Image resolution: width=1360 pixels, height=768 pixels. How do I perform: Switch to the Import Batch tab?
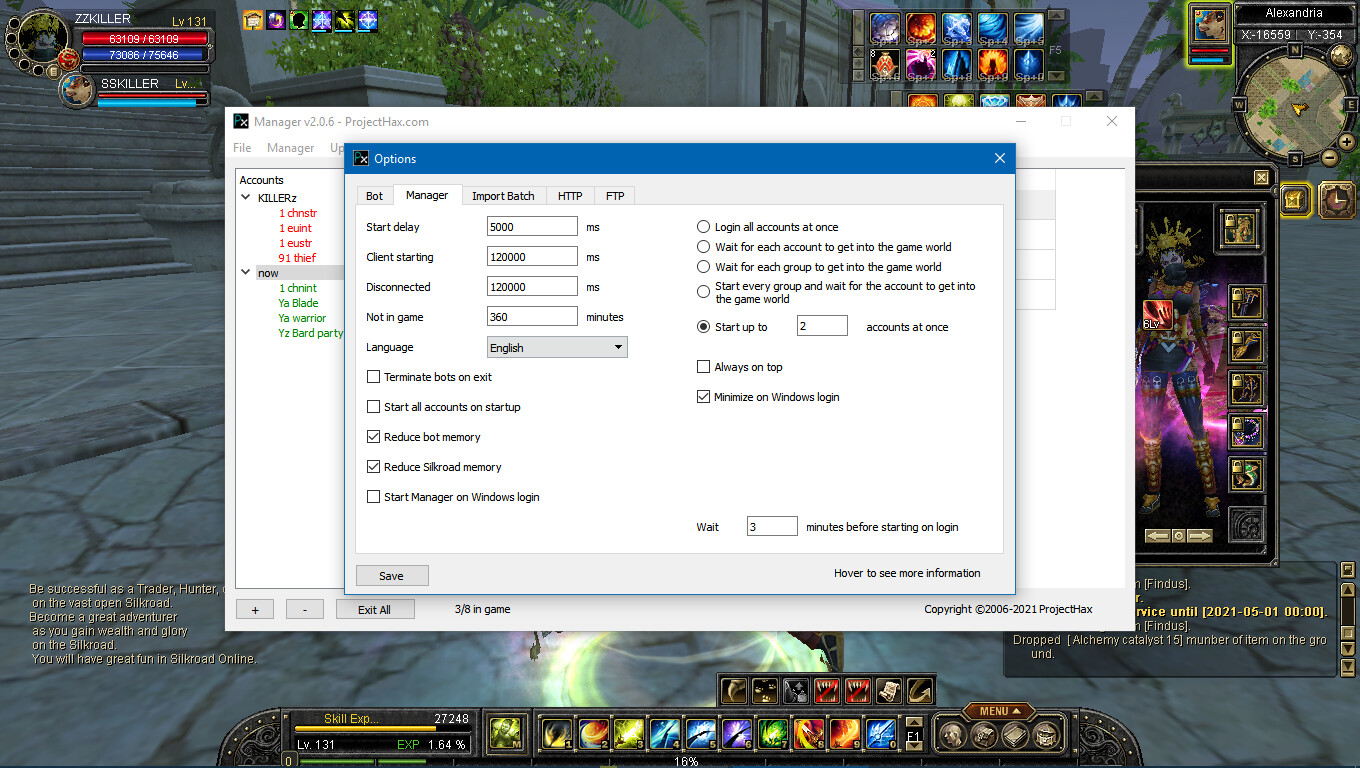[503, 196]
